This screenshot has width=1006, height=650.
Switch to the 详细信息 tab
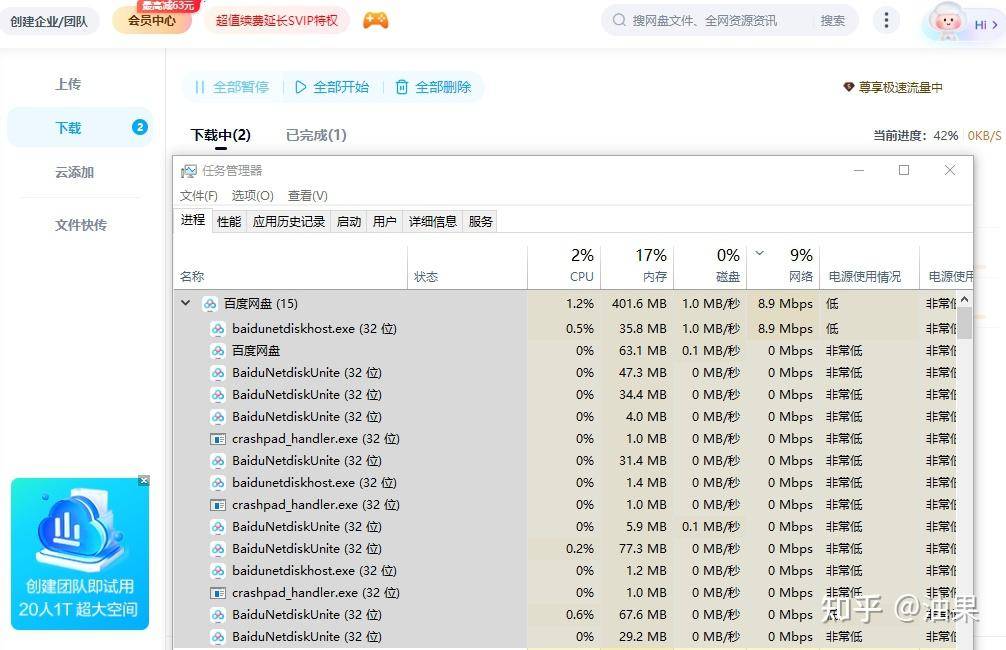432,221
